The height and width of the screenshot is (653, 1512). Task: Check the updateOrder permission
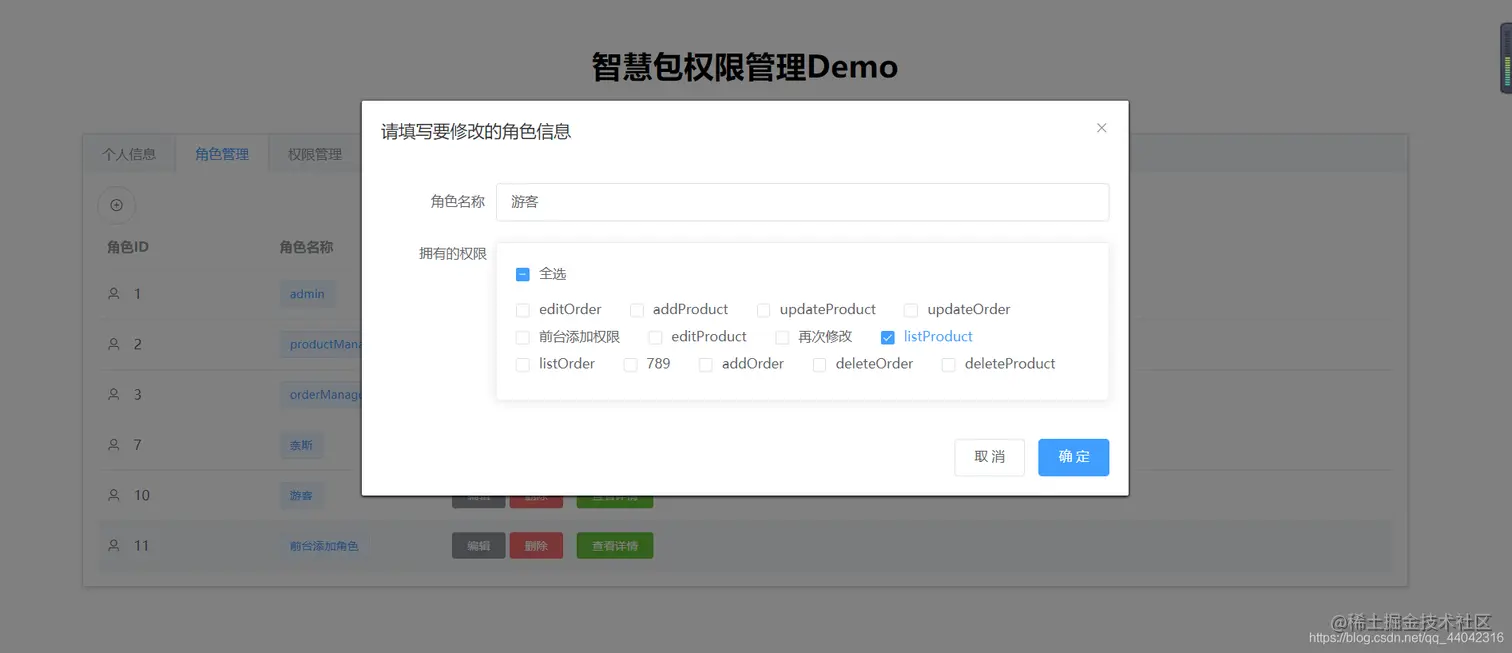(911, 310)
